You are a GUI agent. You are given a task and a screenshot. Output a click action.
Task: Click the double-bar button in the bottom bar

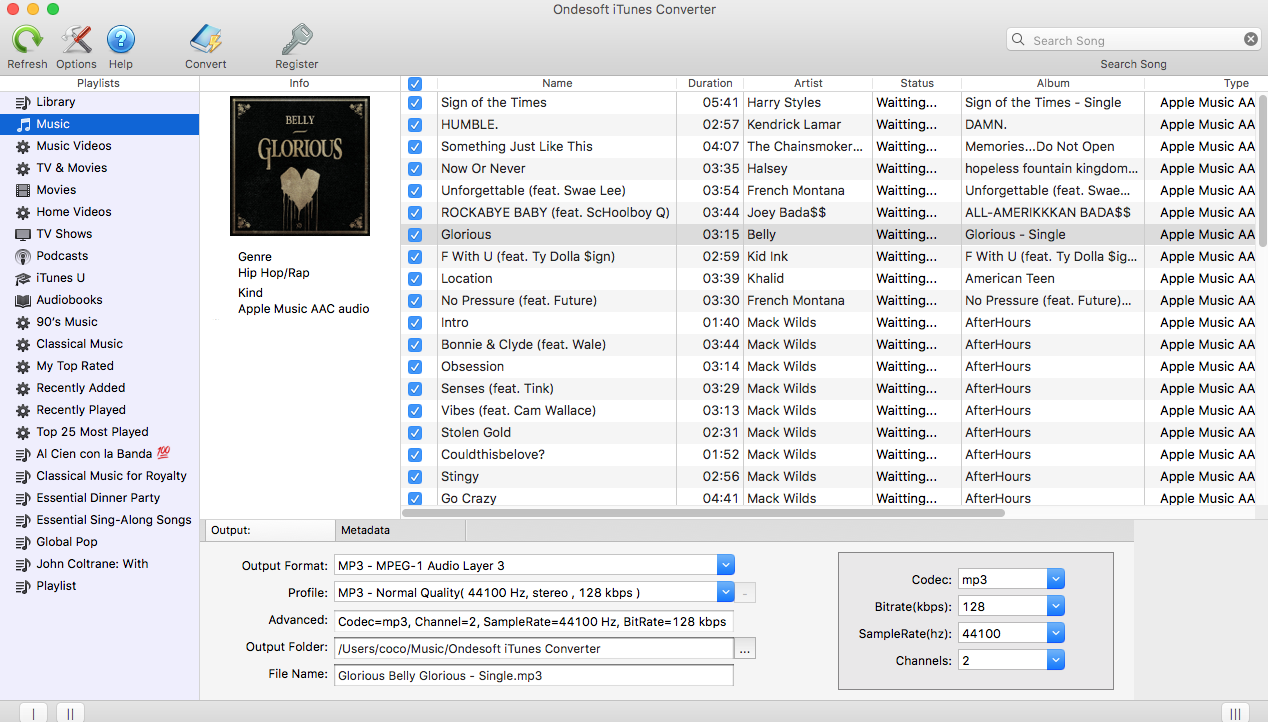(70, 713)
